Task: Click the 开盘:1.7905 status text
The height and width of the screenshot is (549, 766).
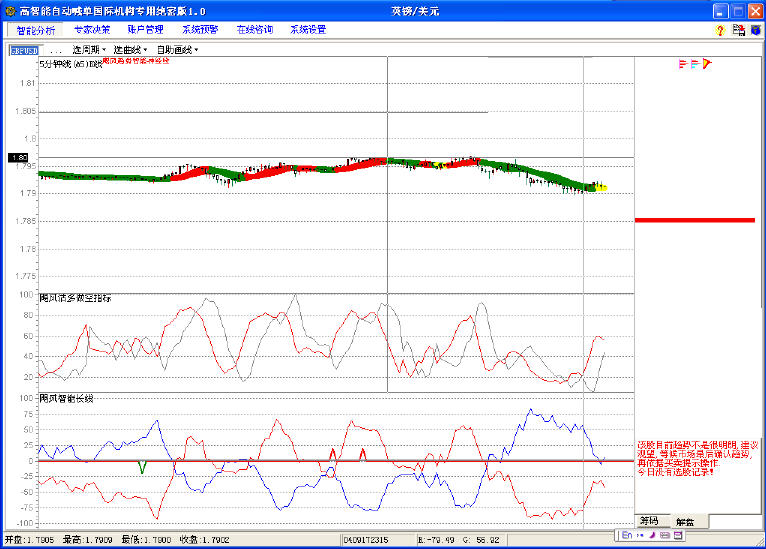Action: click(x=29, y=540)
